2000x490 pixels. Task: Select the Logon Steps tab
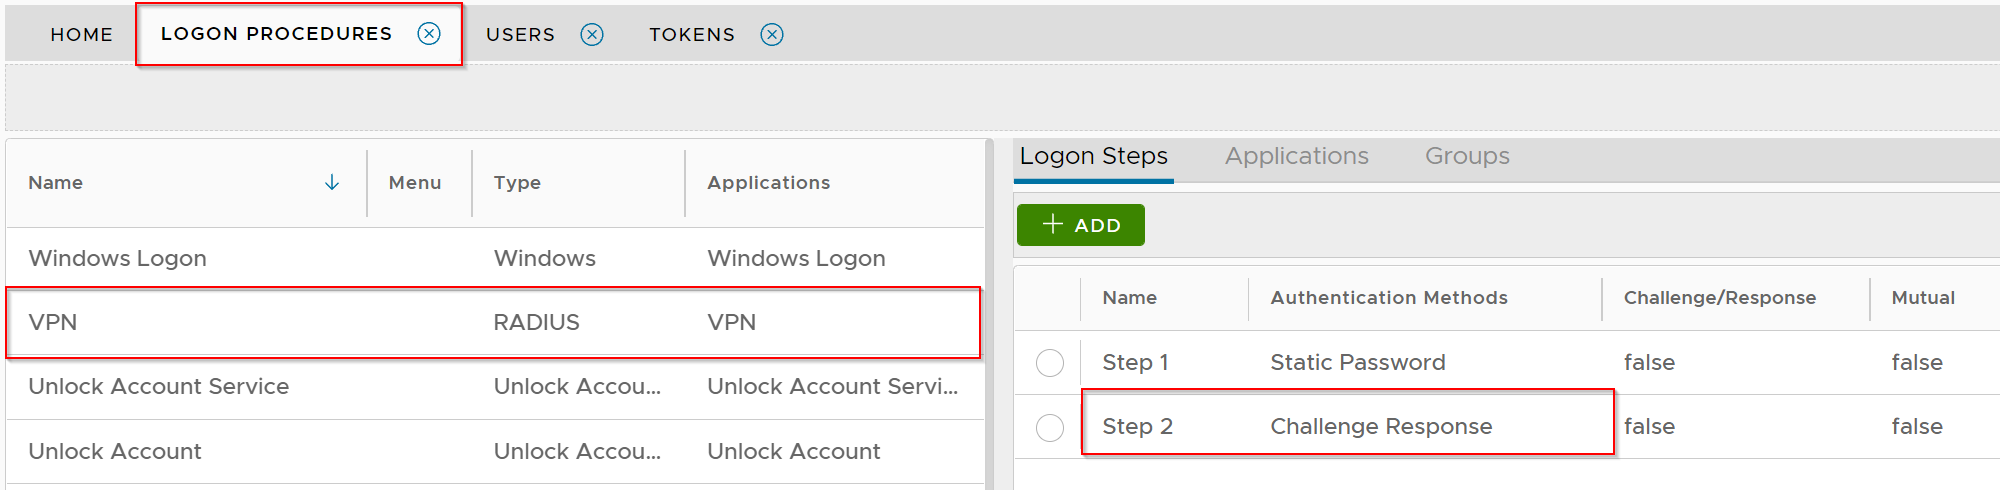point(1093,157)
